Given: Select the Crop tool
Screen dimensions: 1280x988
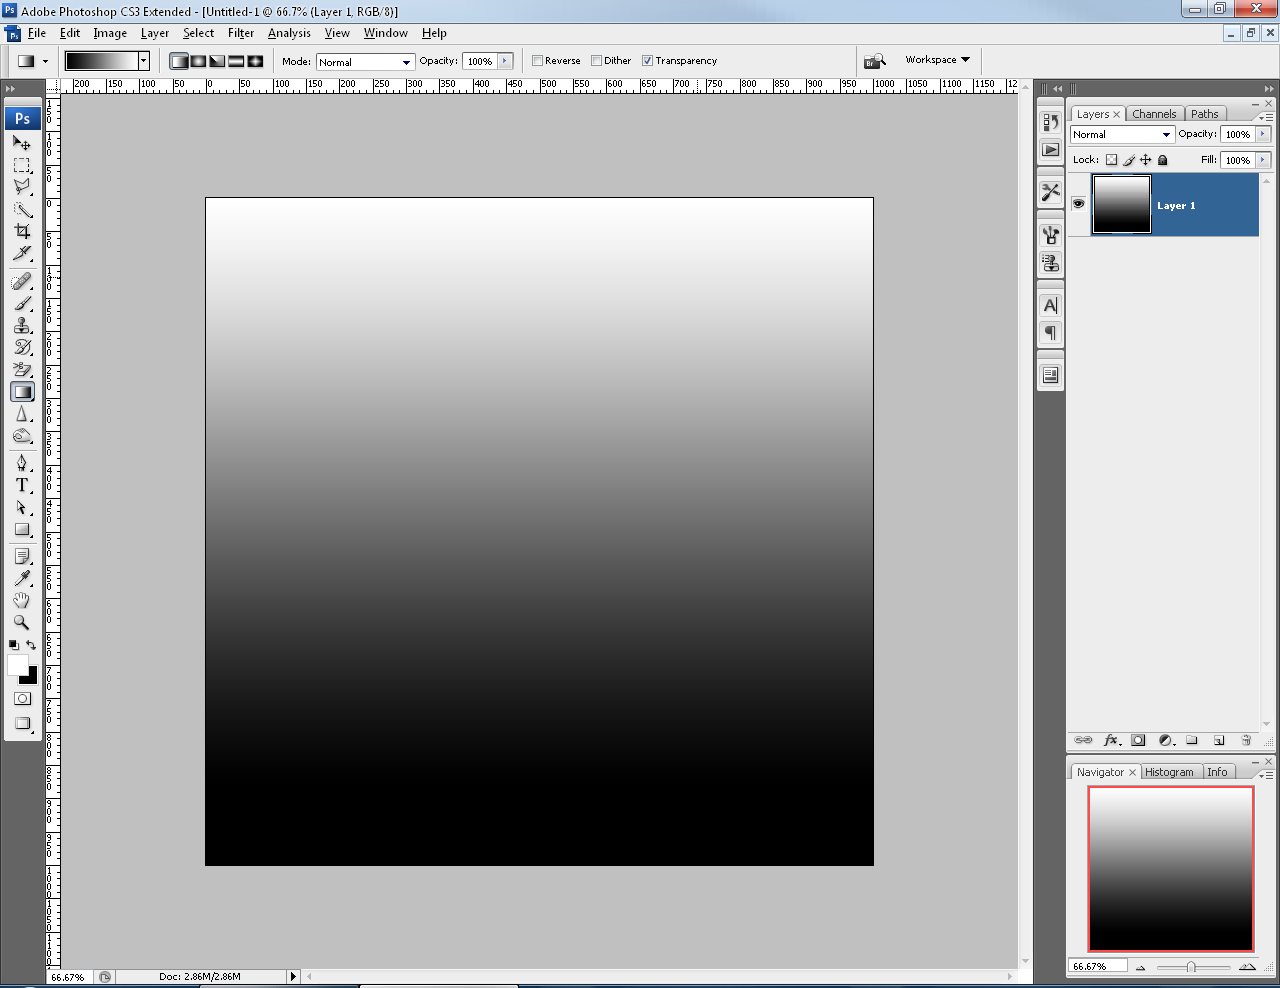Looking at the screenshot, I should (22, 231).
